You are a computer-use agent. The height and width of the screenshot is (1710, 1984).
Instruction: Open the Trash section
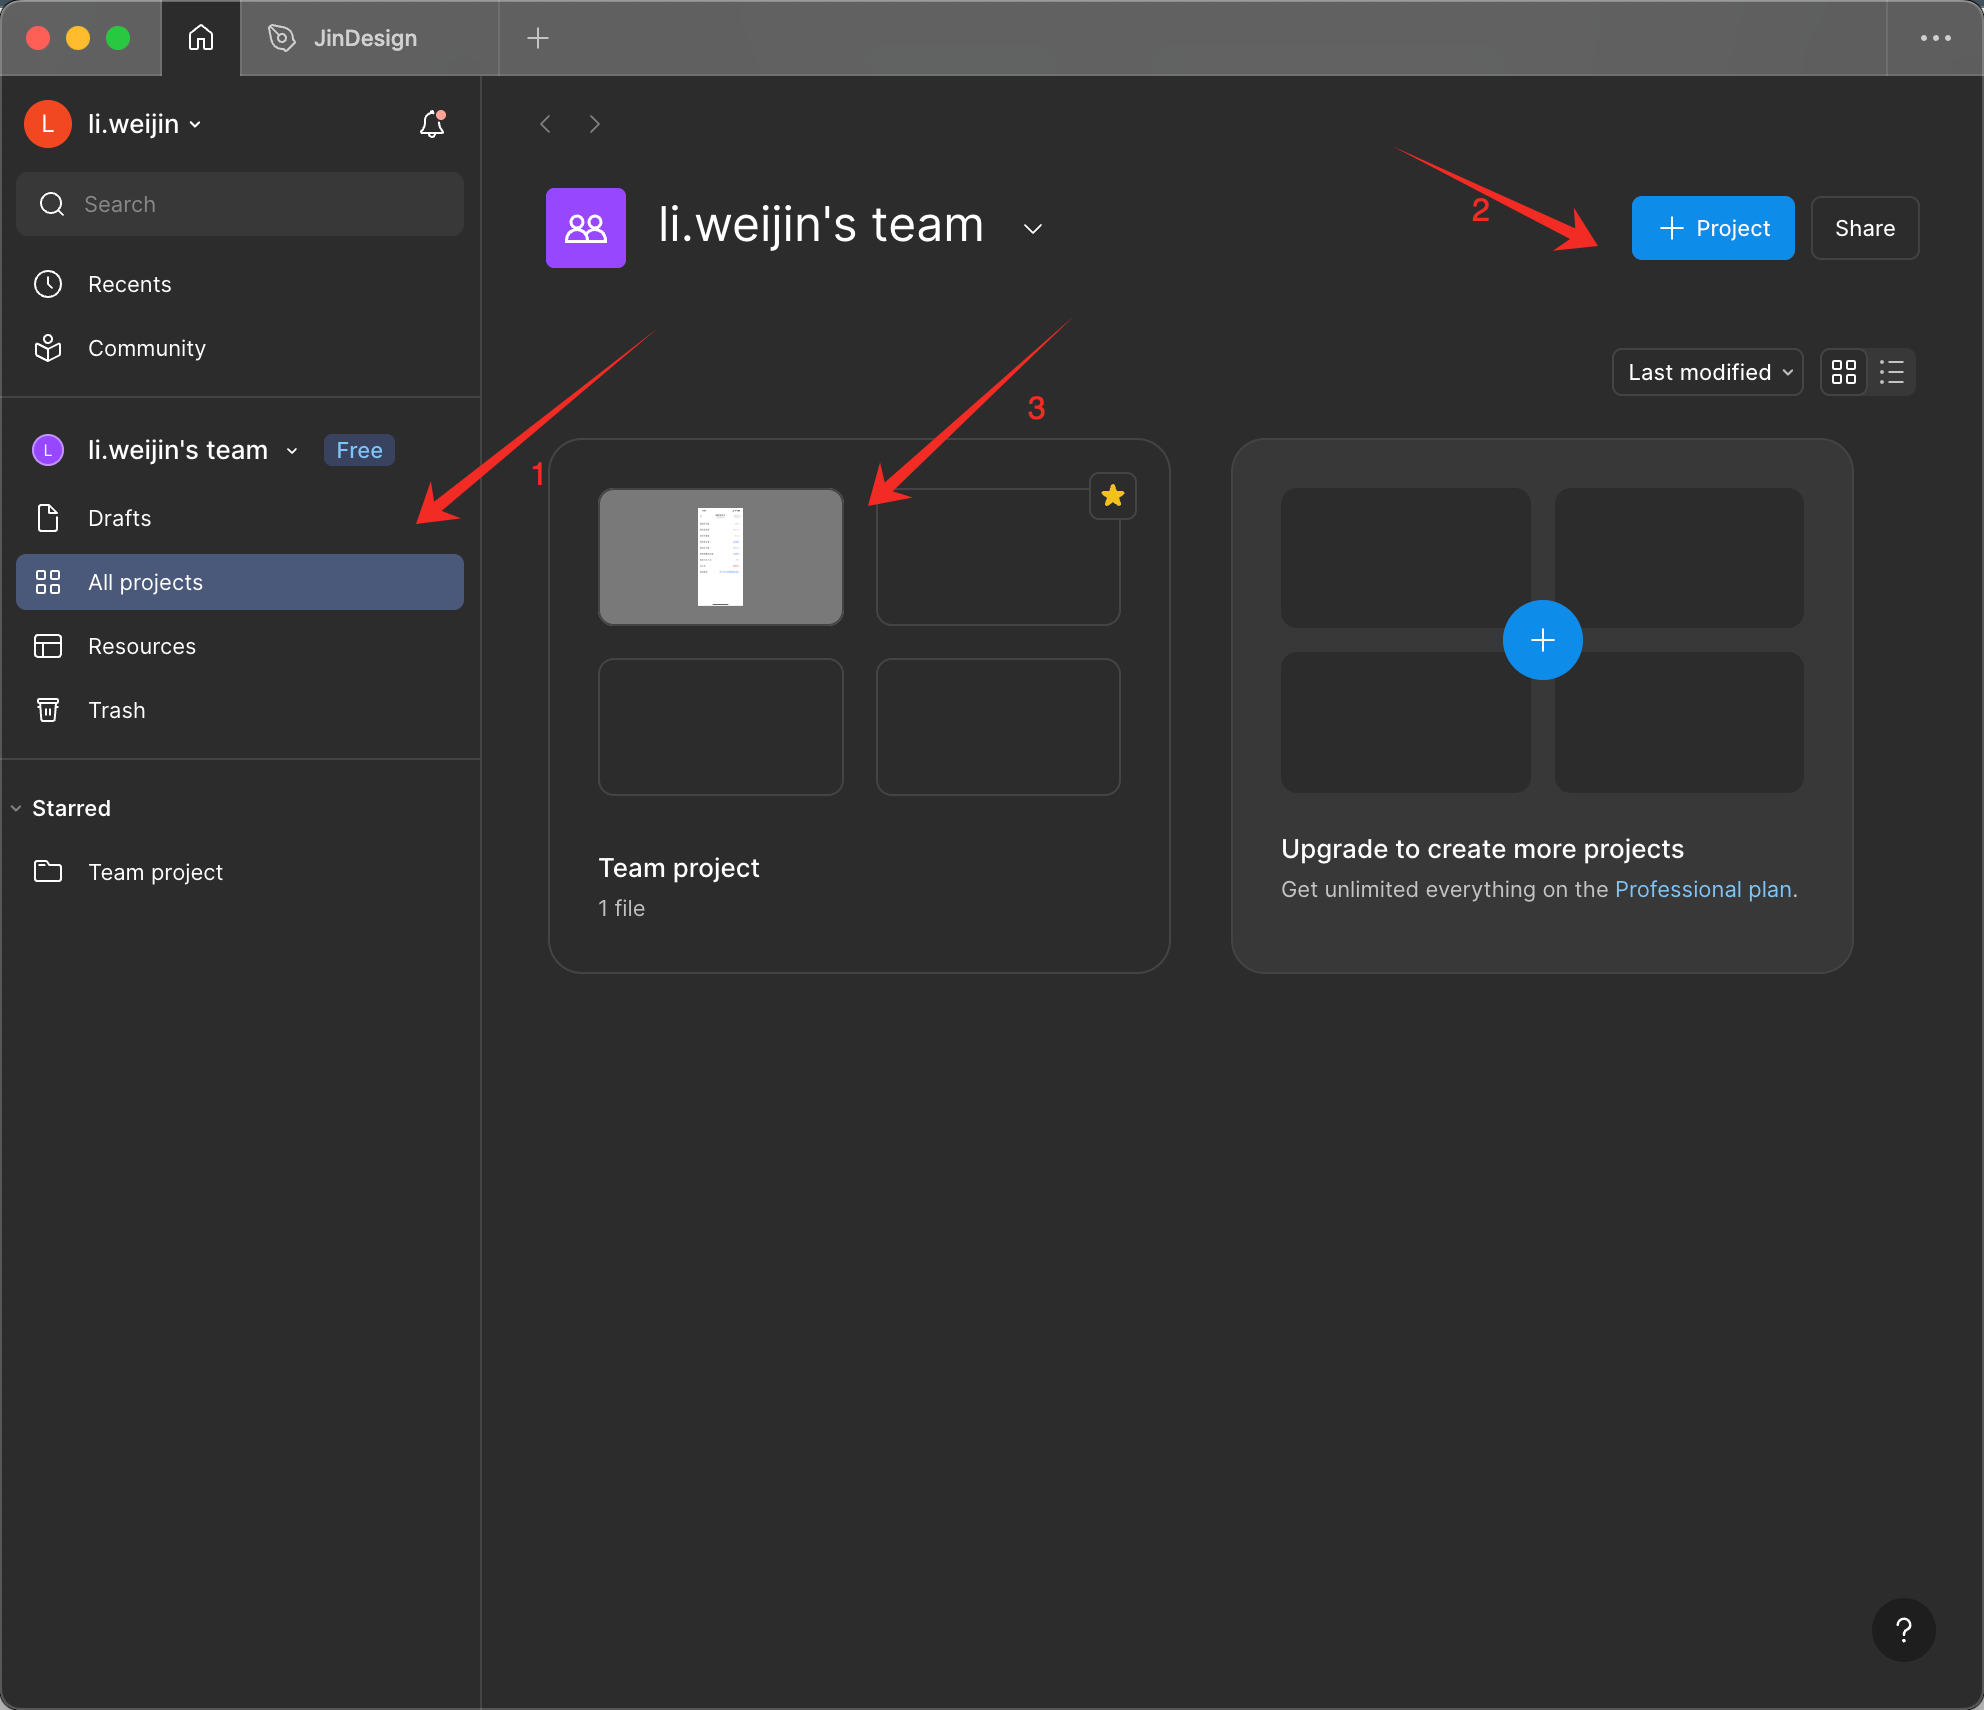point(116,710)
